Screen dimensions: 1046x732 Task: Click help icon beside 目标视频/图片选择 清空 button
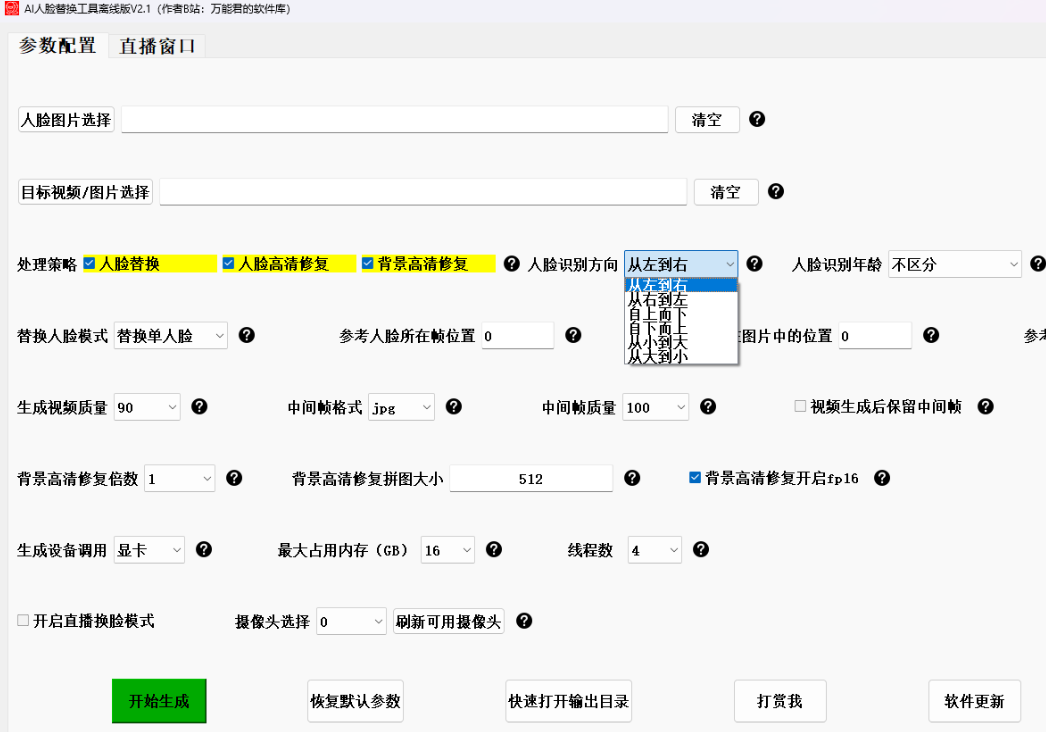[776, 192]
